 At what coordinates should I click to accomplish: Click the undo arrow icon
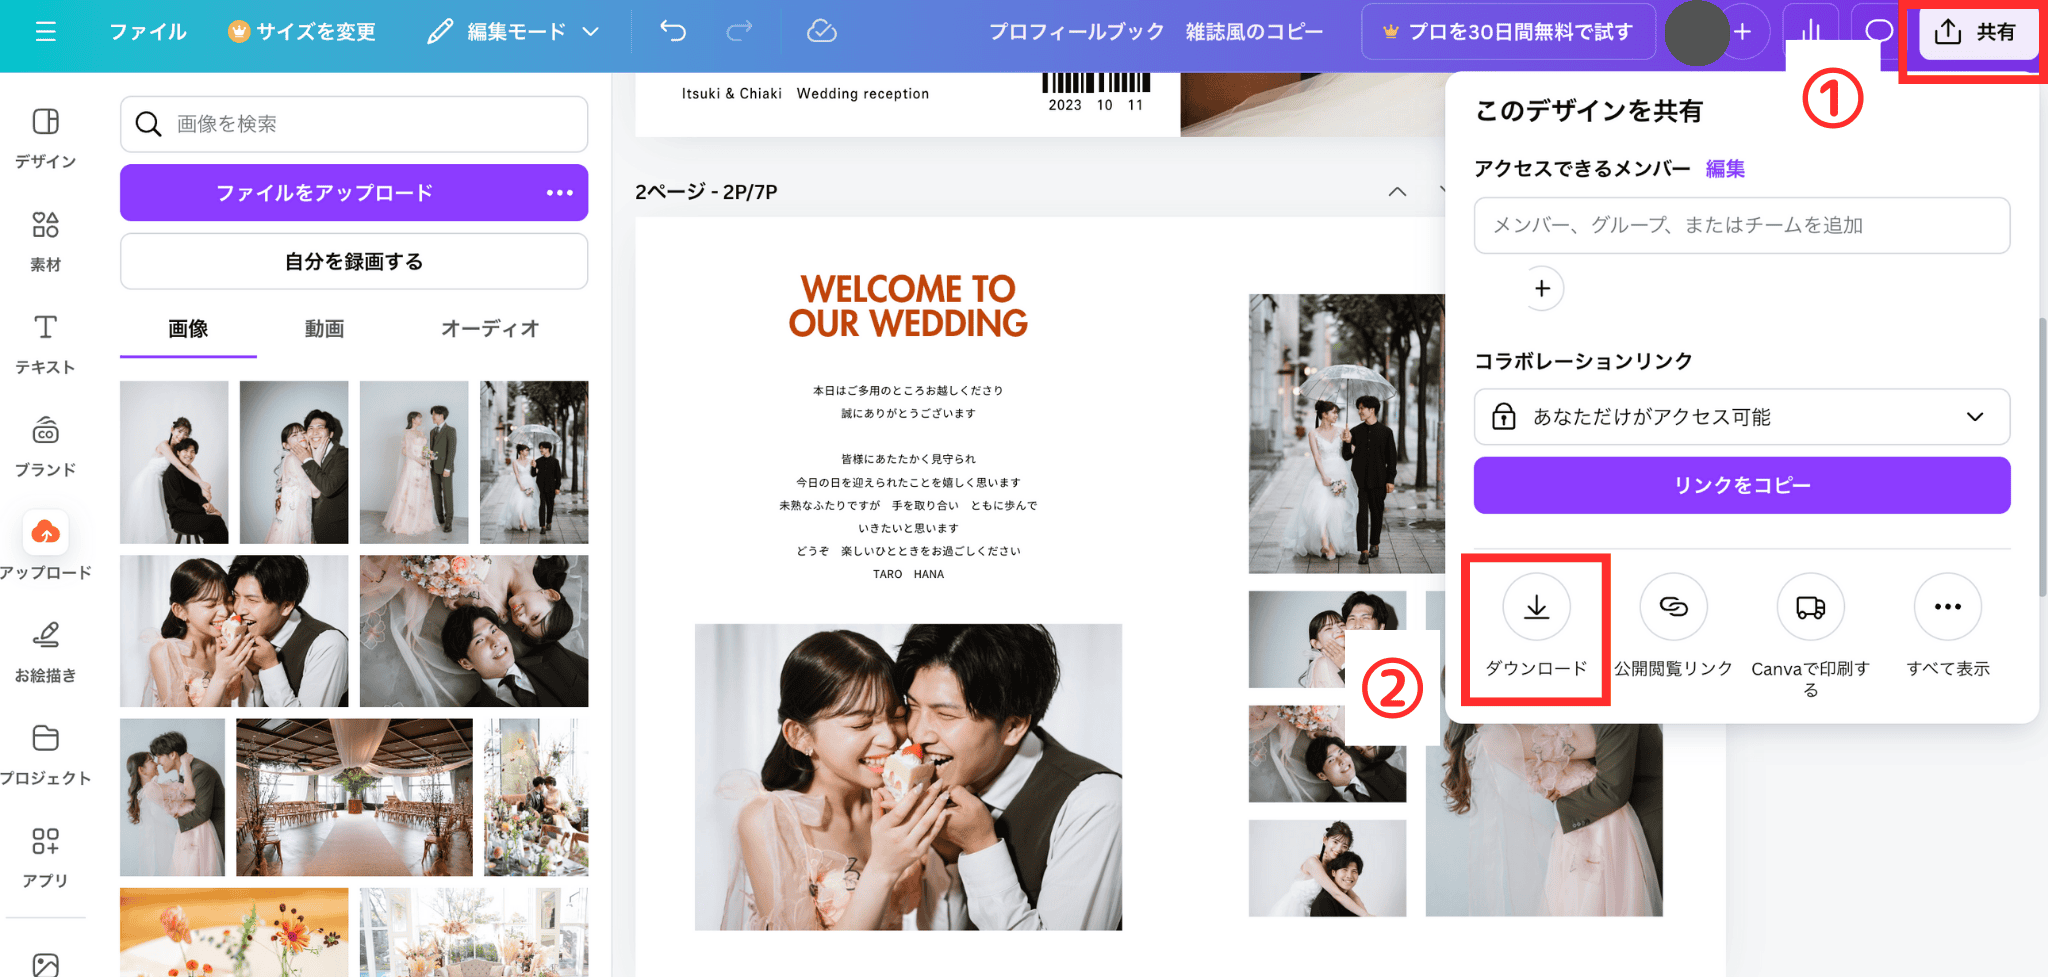(x=673, y=32)
